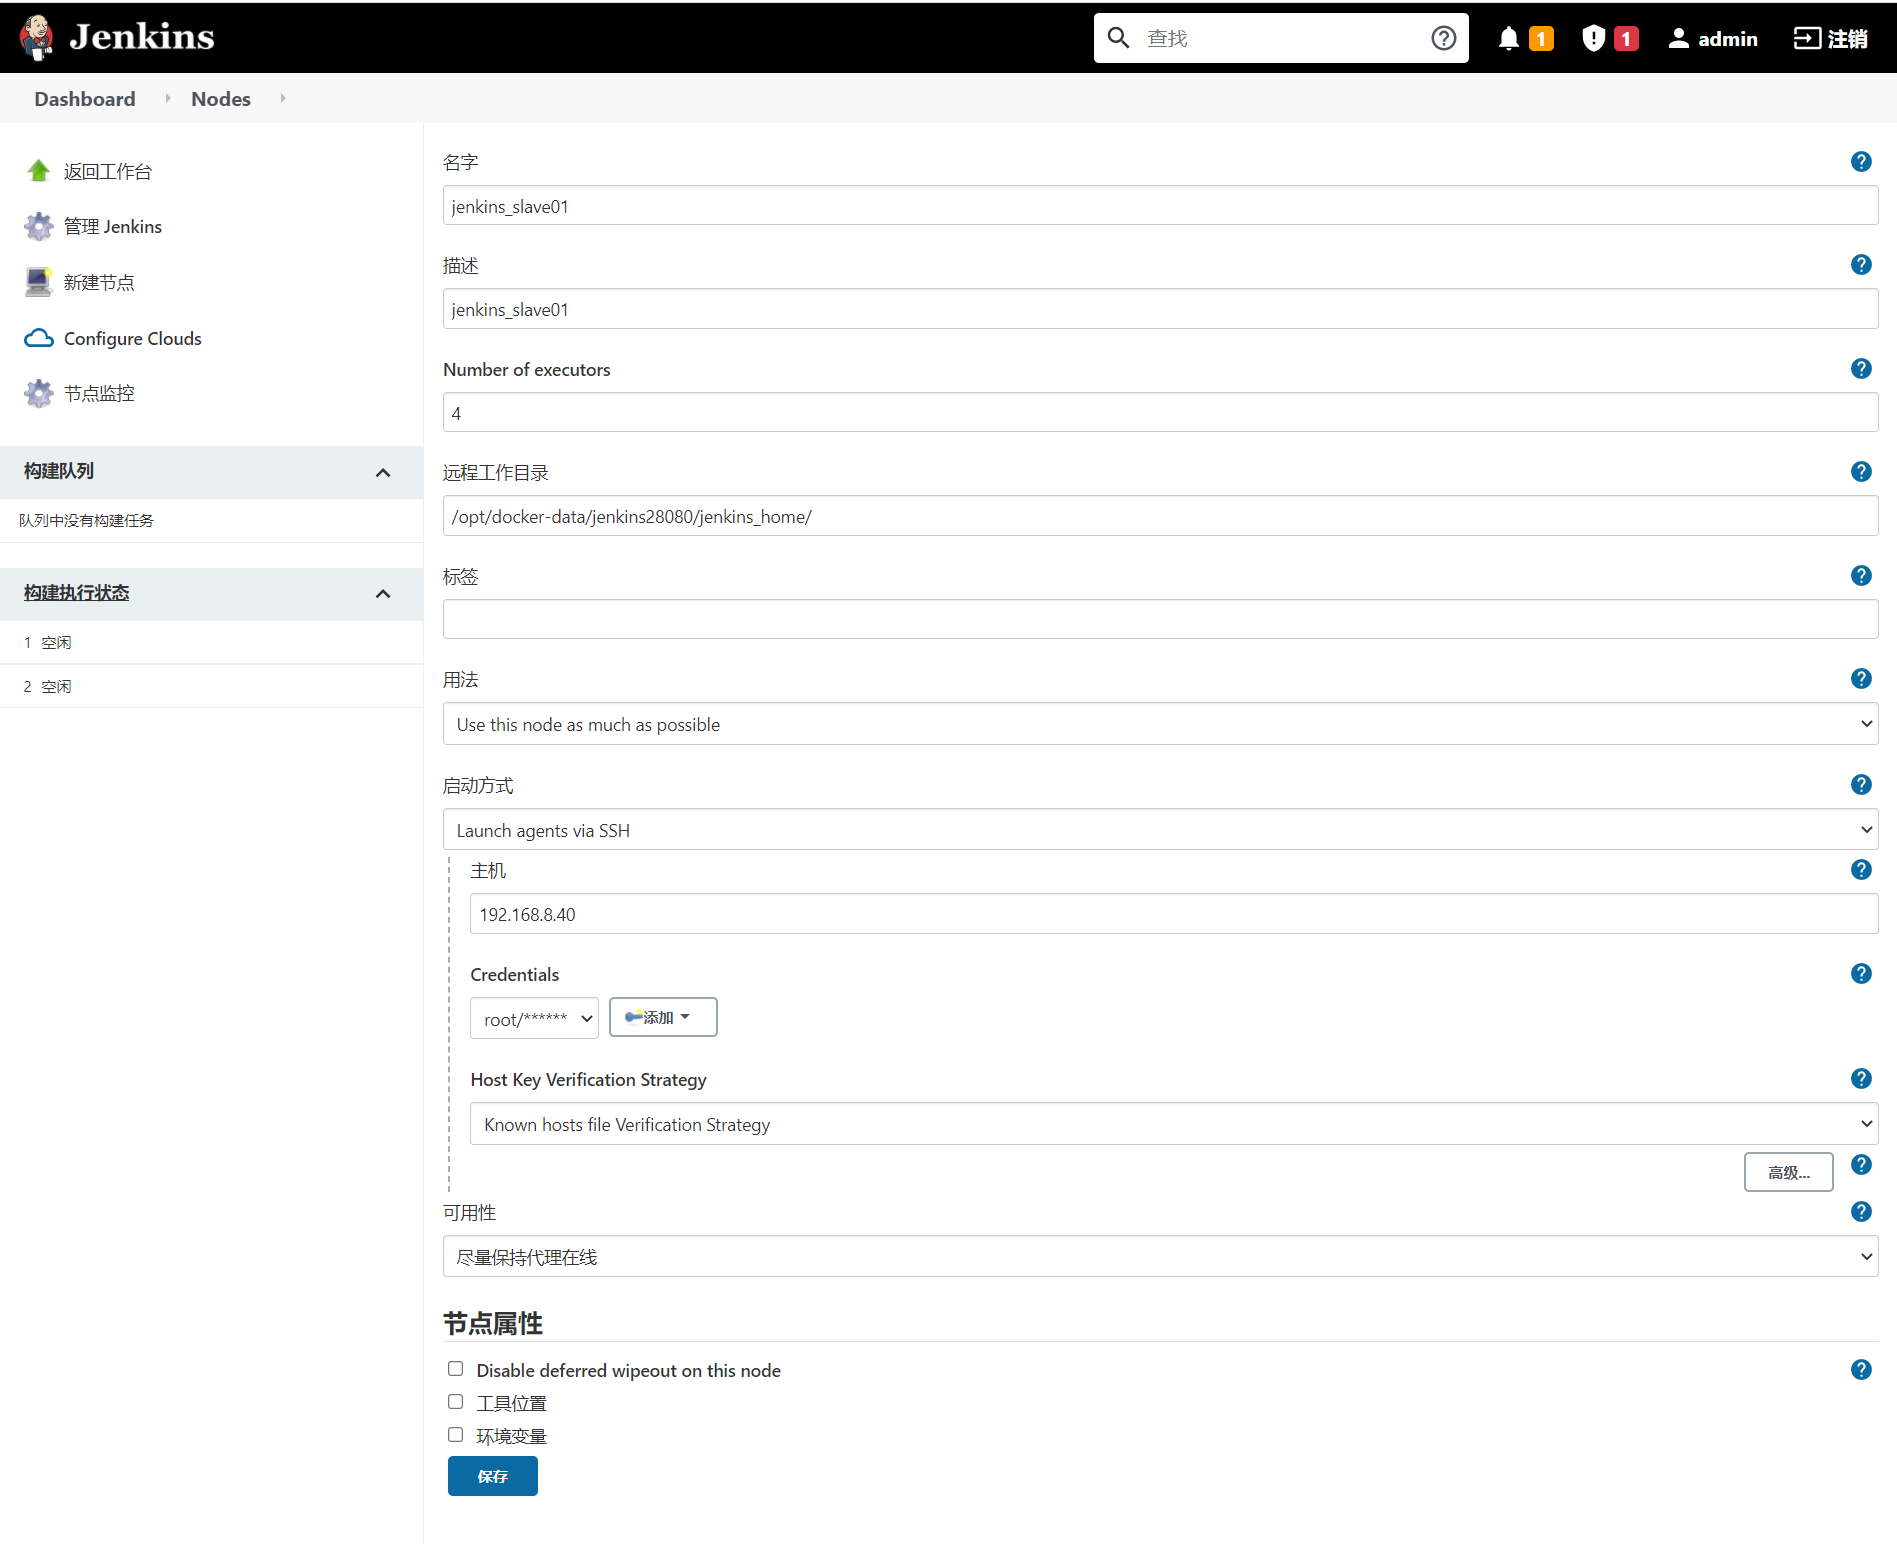Check the 环境变量 checkbox
1897x1544 pixels.
[x=456, y=1435]
